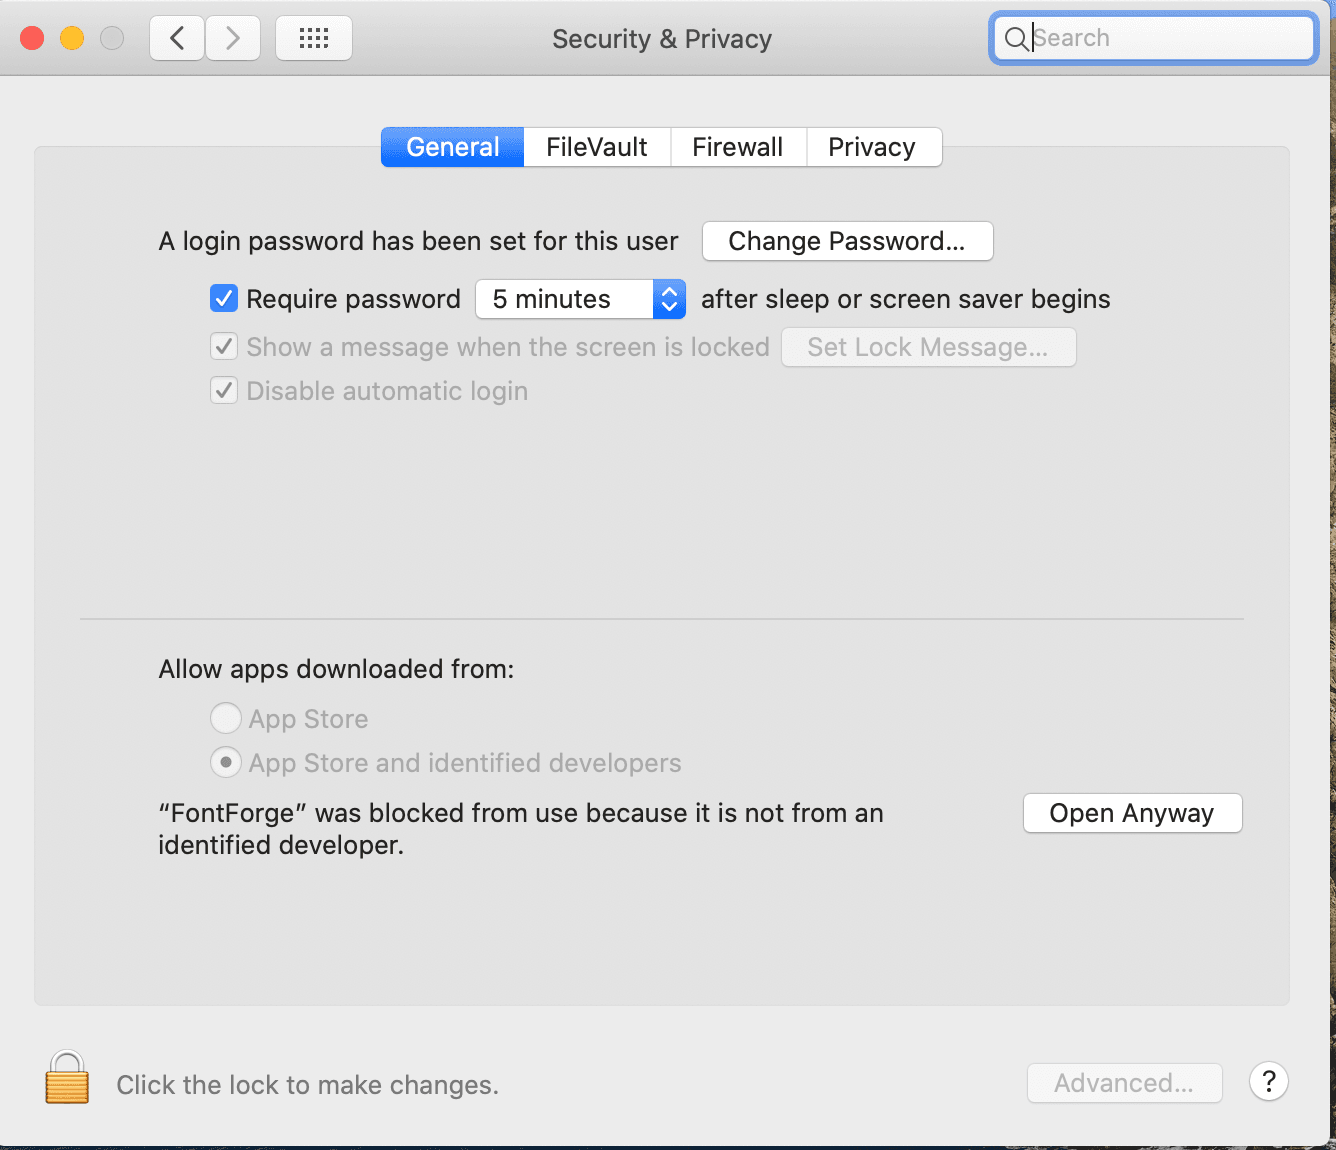Viewport: 1336px width, 1150px height.
Task: Click 'after sleep or screen saver begins' text
Action: (x=906, y=299)
